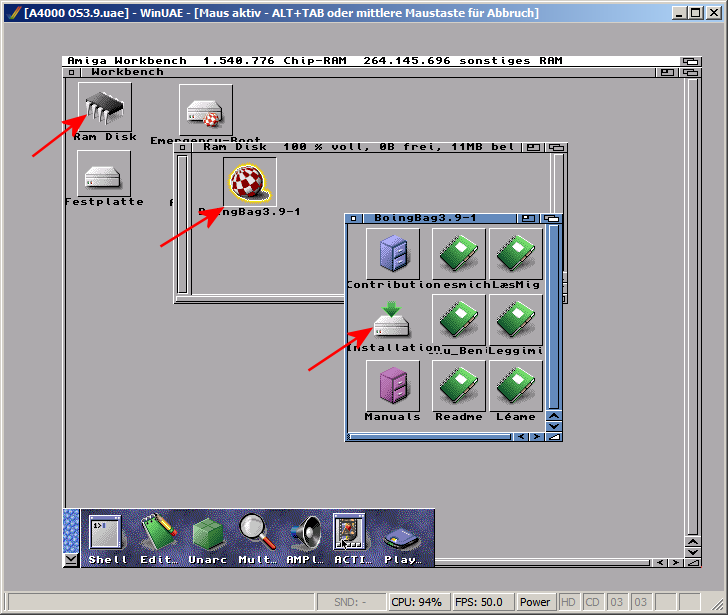Click the Workbench window zoom gadget
The image size is (728, 615).
(667, 72)
